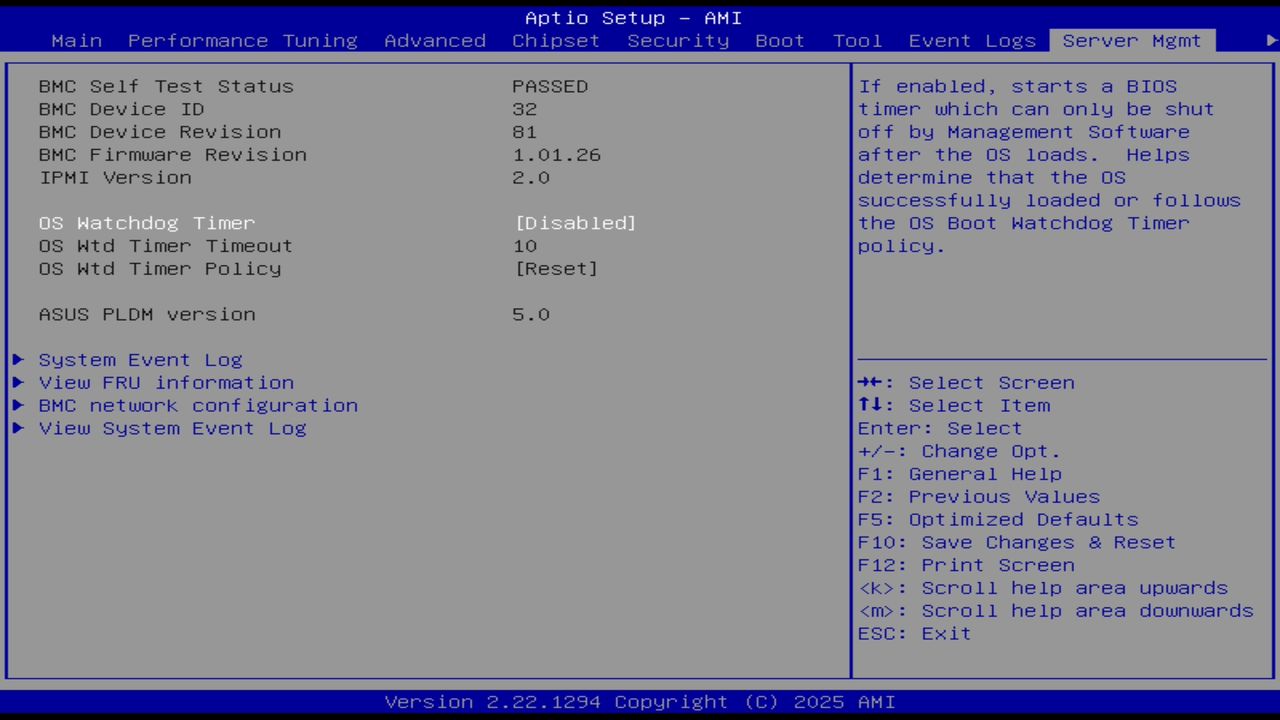
Task: Click the System Event Log entry
Action: tap(140, 360)
